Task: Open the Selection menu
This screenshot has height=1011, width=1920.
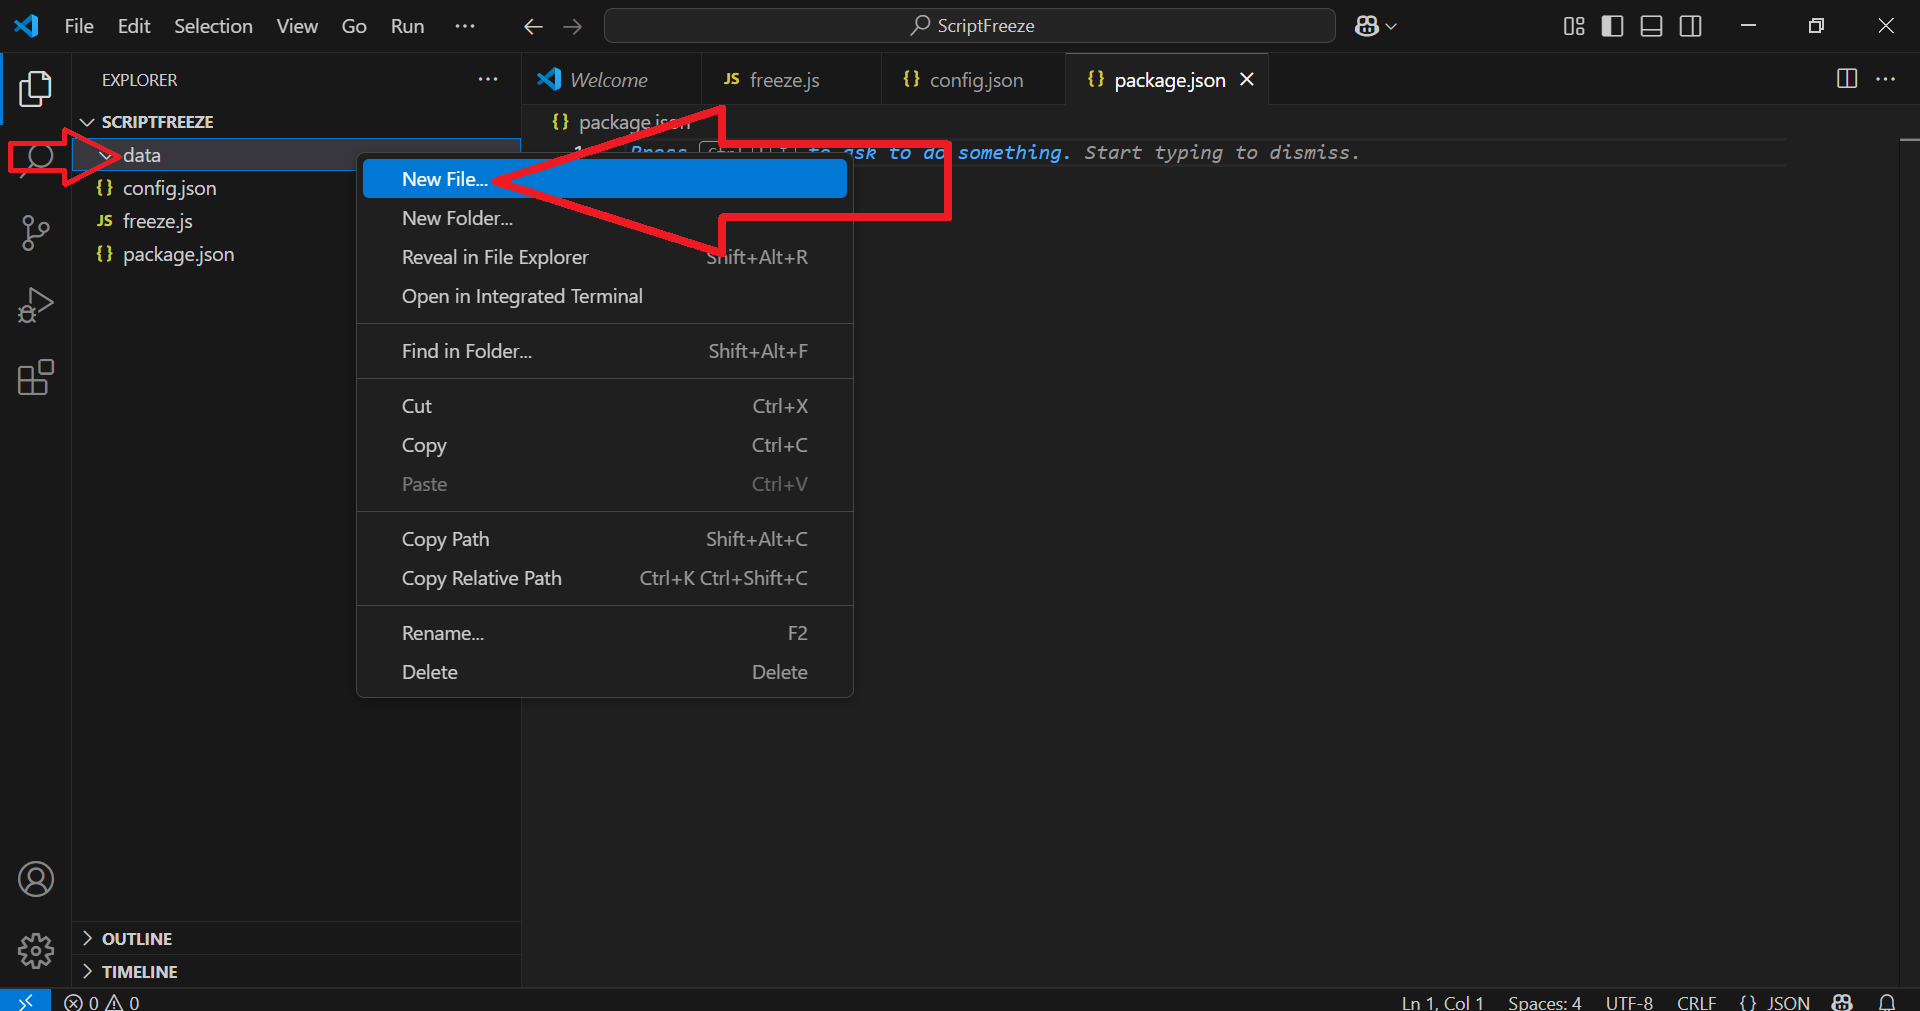Action: pyautogui.click(x=213, y=26)
